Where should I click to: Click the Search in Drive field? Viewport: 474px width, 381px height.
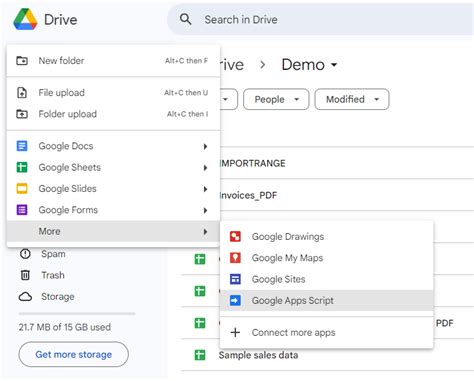tap(320, 19)
